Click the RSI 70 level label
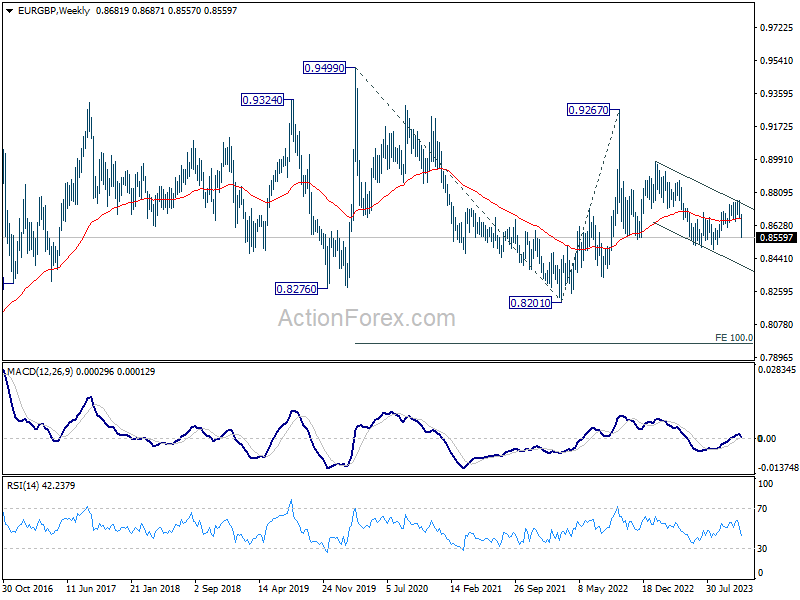The height and width of the screenshot is (600, 800). coord(762,509)
